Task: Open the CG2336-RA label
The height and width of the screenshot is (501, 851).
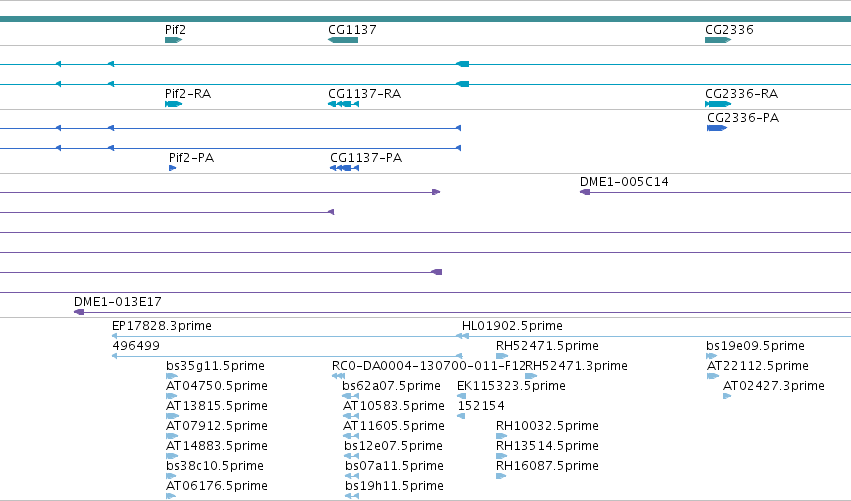Action: click(741, 94)
